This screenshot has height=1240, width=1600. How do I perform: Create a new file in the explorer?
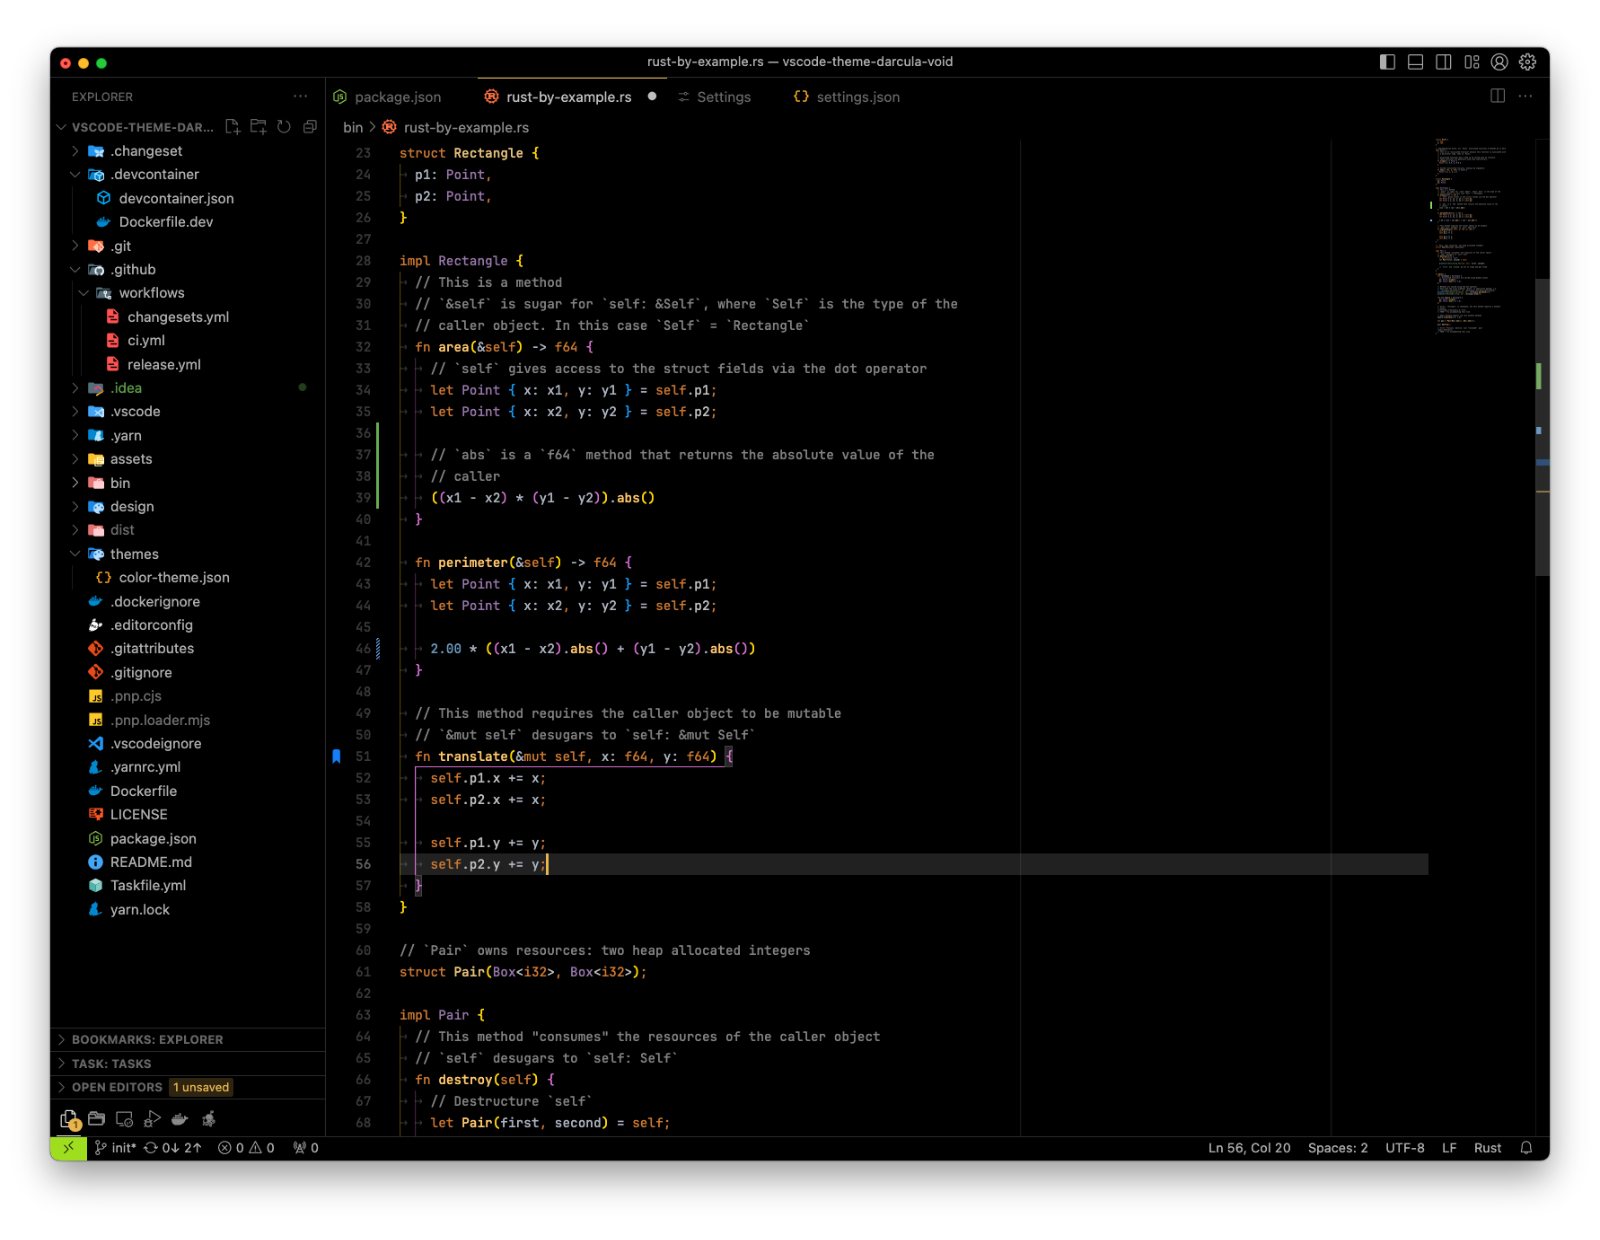coord(232,127)
